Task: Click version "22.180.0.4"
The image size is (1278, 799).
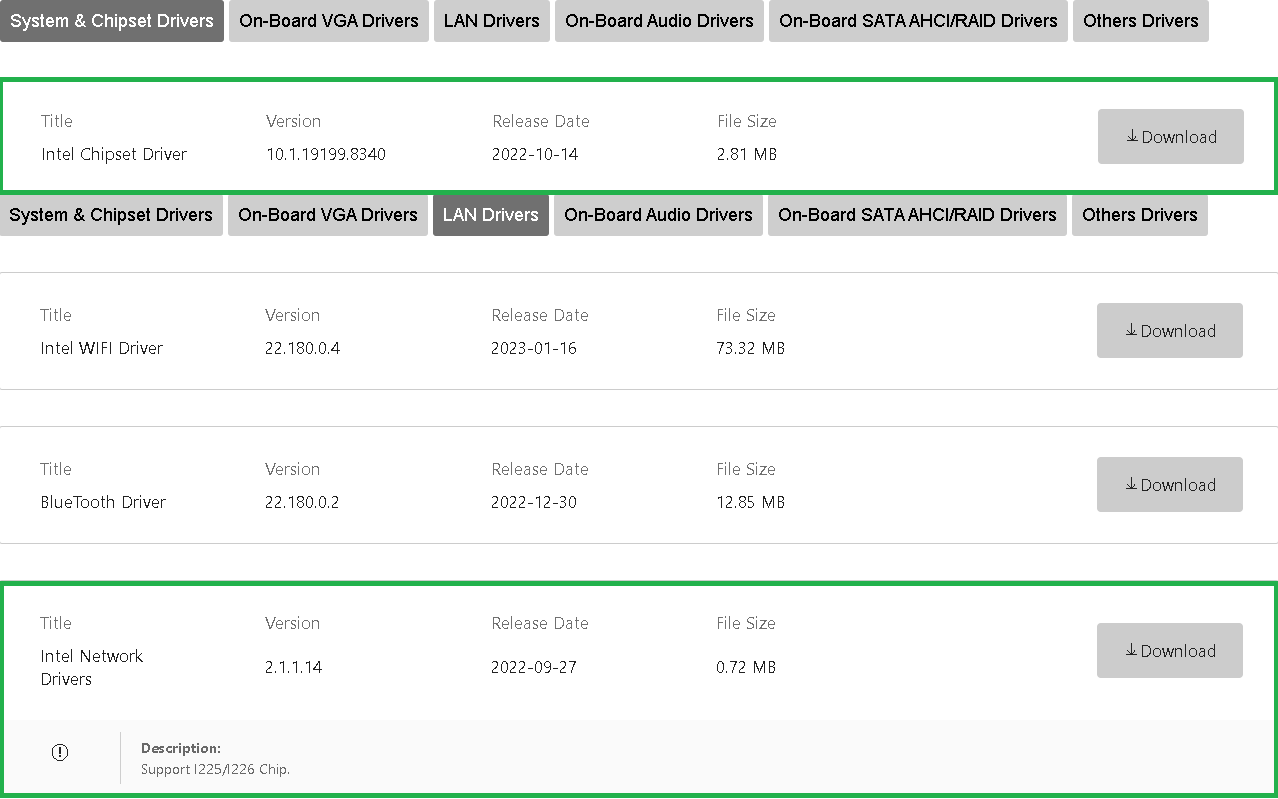Action: pos(302,348)
